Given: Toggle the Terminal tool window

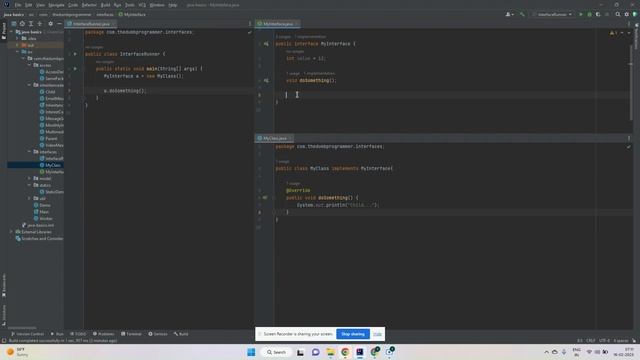Looking at the screenshot, I should coord(131,334).
